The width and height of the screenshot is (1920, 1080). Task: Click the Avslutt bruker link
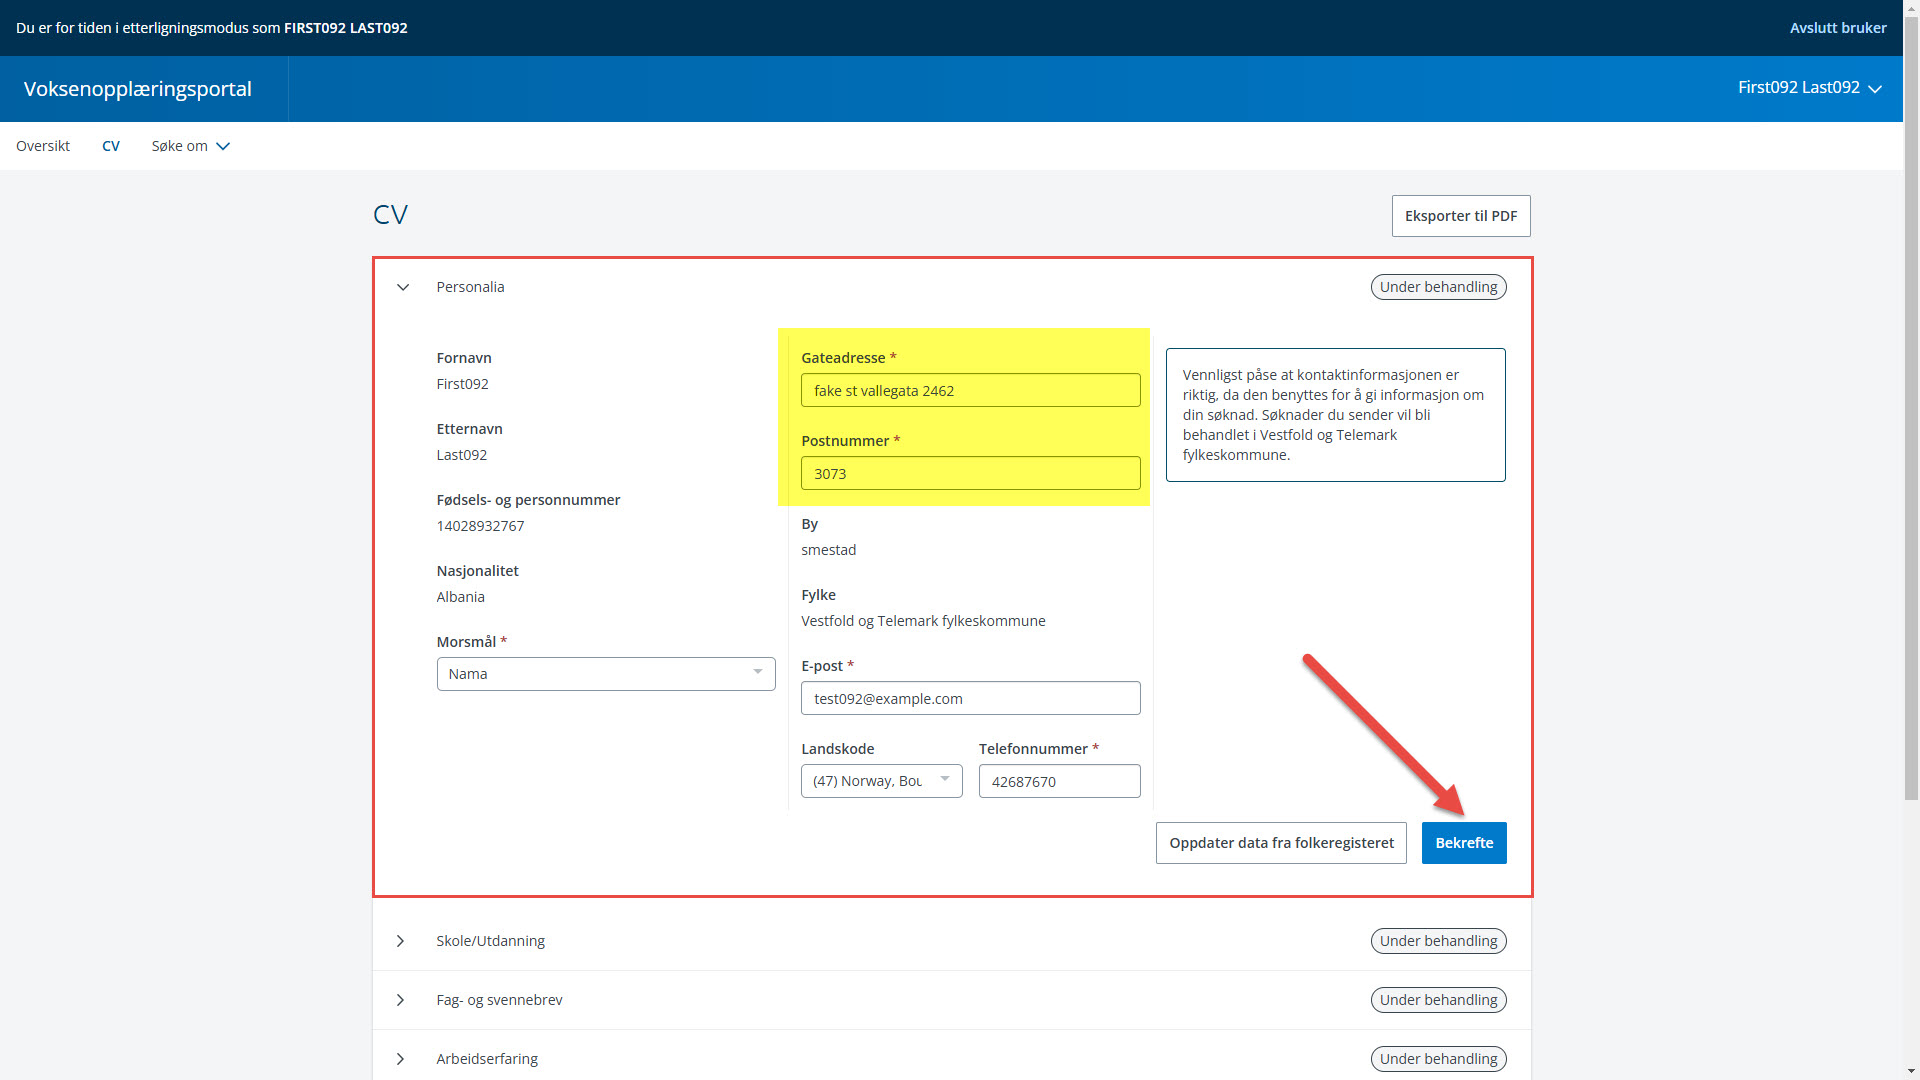point(1837,28)
